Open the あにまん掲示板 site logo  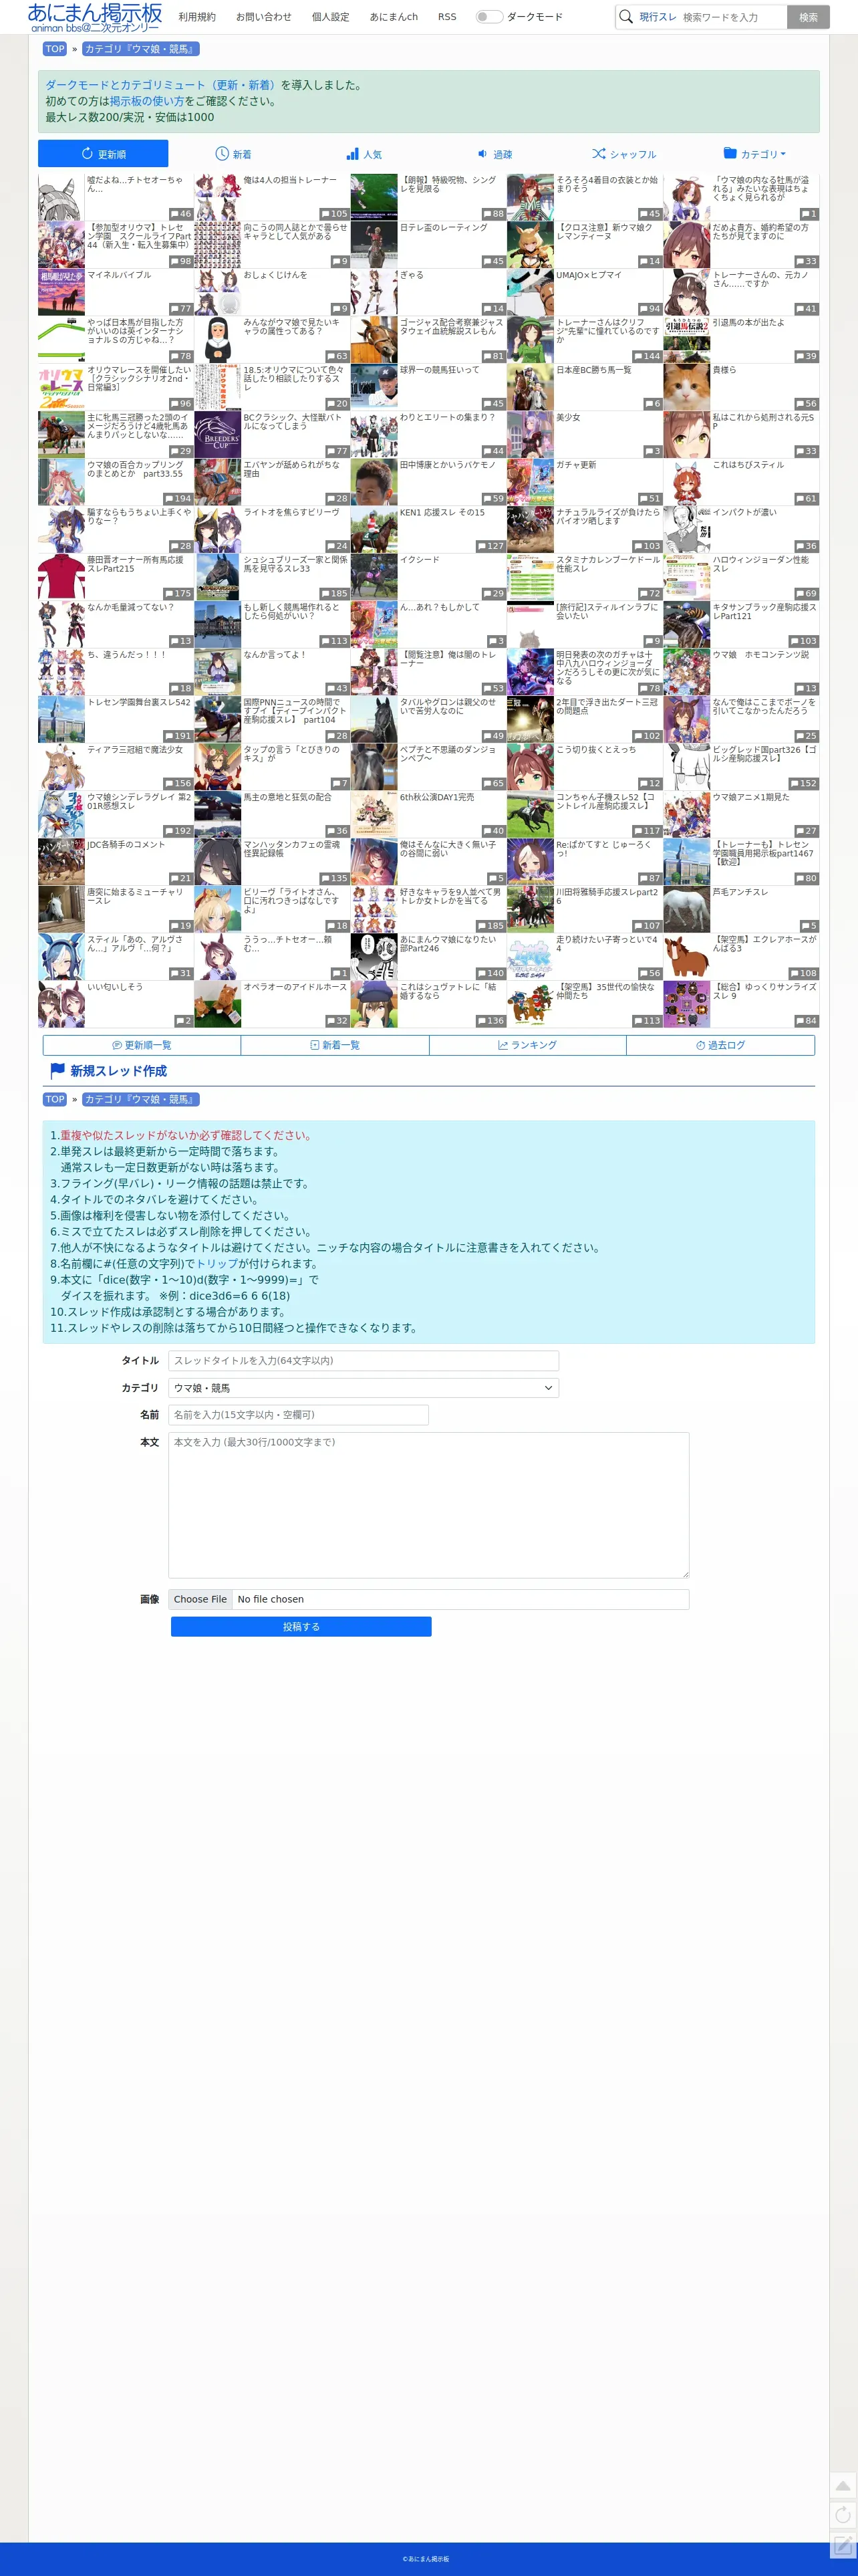[x=95, y=17]
